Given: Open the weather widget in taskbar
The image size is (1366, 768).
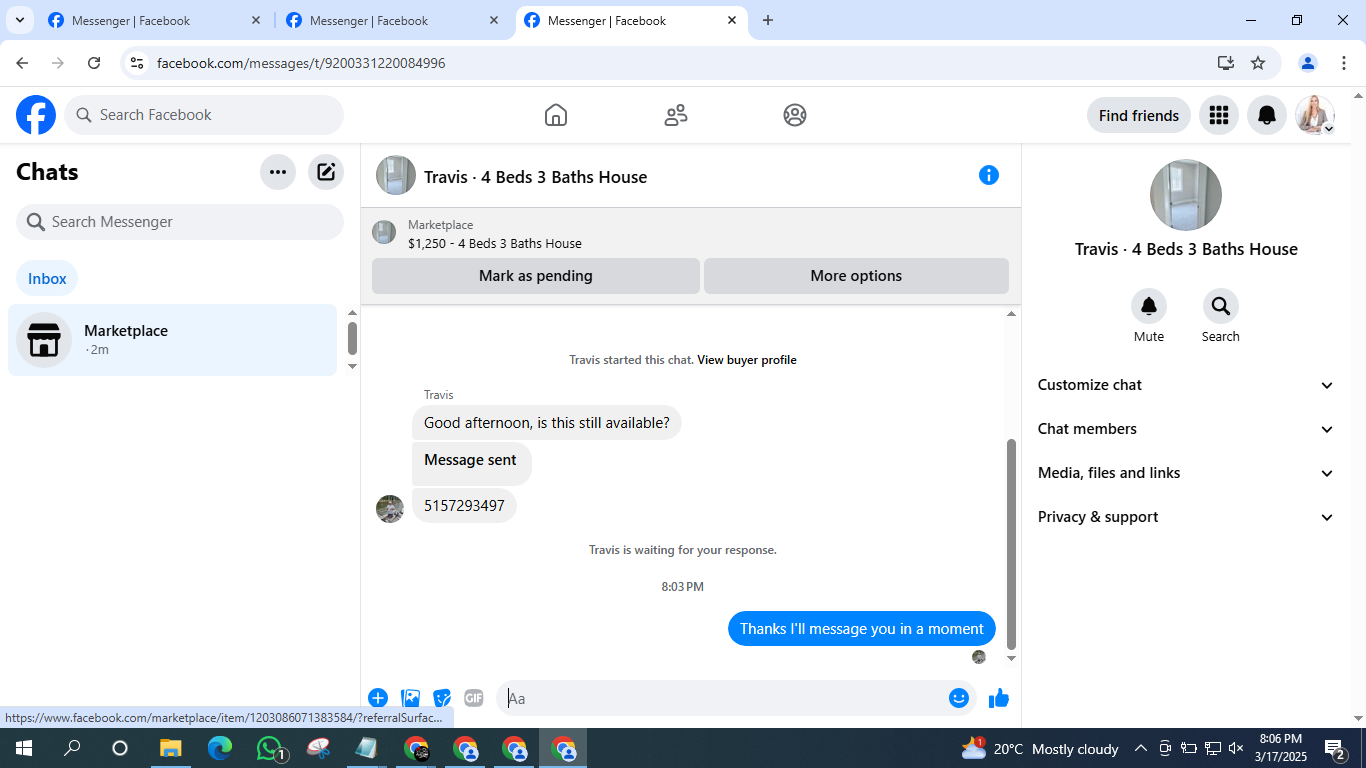Looking at the screenshot, I should point(1040,748).
